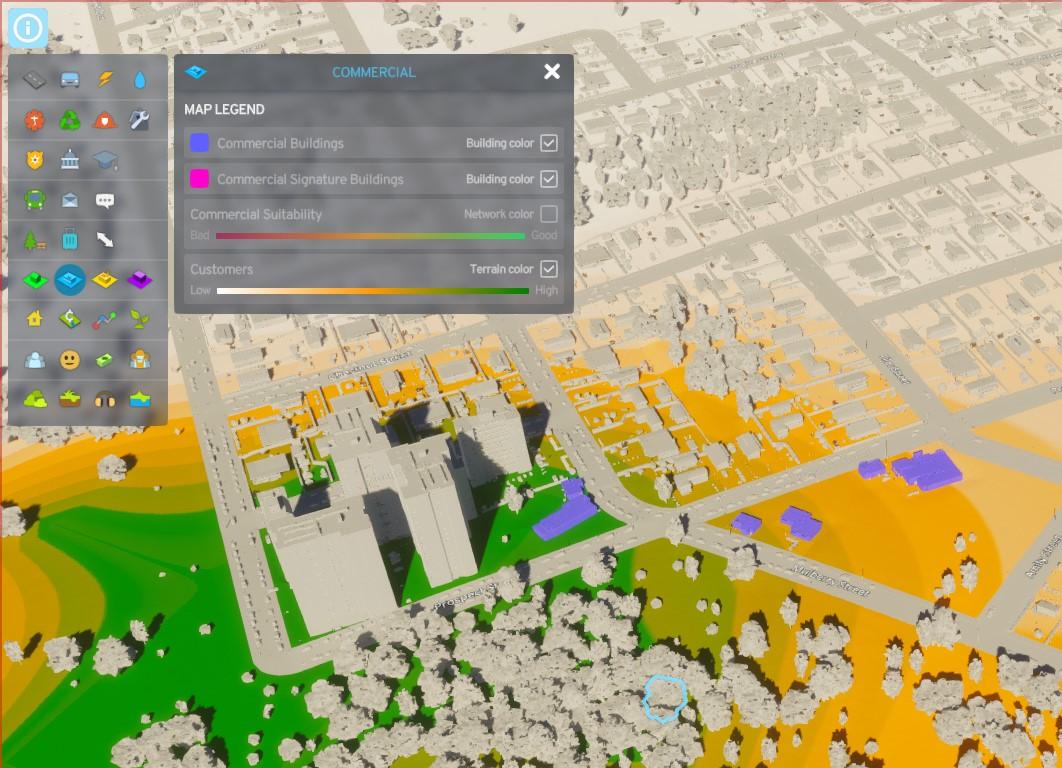Disable Customers terrain color checkbox
Screen dimensions: 1062x768
pos(548,269)
